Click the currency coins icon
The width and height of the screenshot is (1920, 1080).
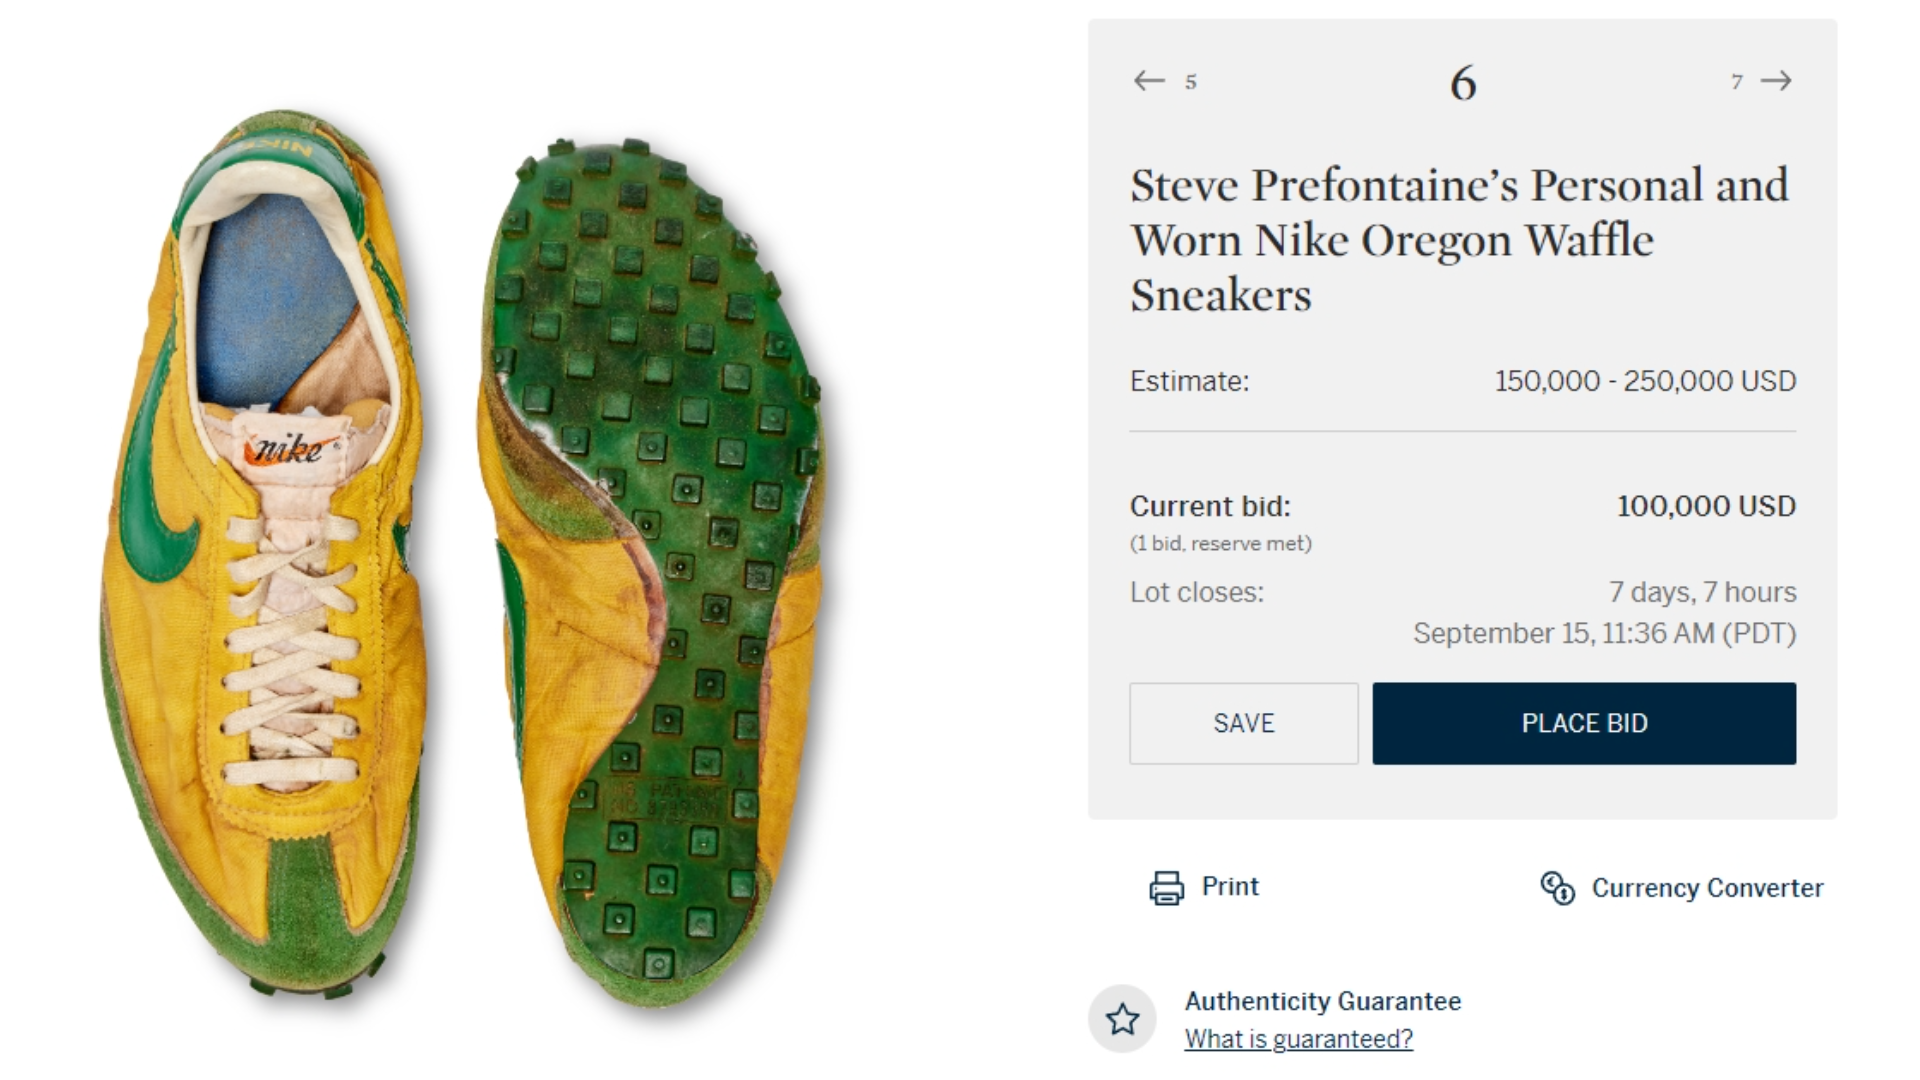coord(1558,886)
